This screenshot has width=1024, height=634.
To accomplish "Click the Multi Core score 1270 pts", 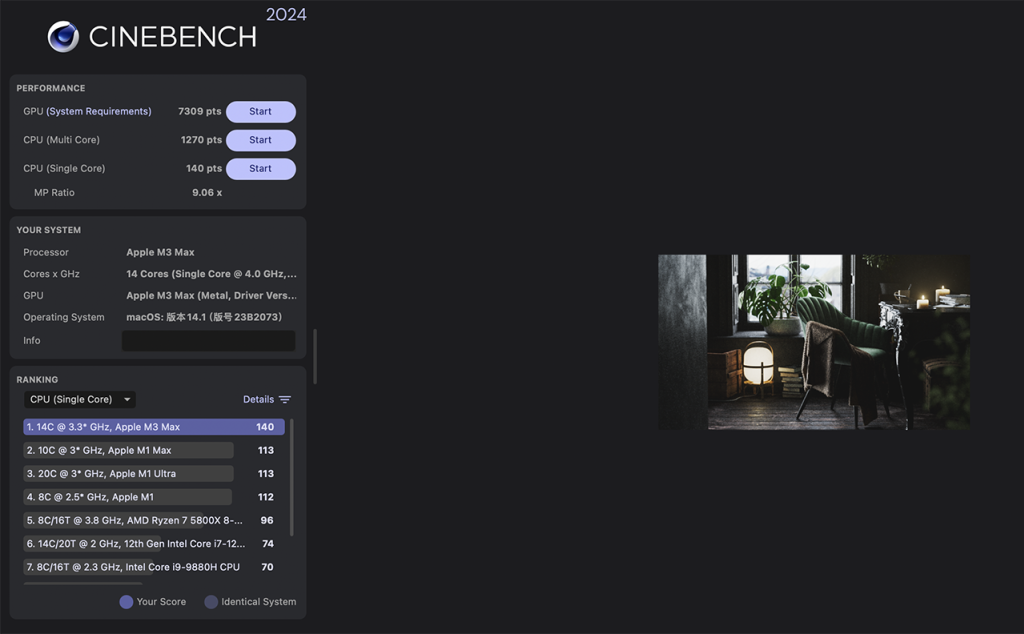I will point(201,140).
